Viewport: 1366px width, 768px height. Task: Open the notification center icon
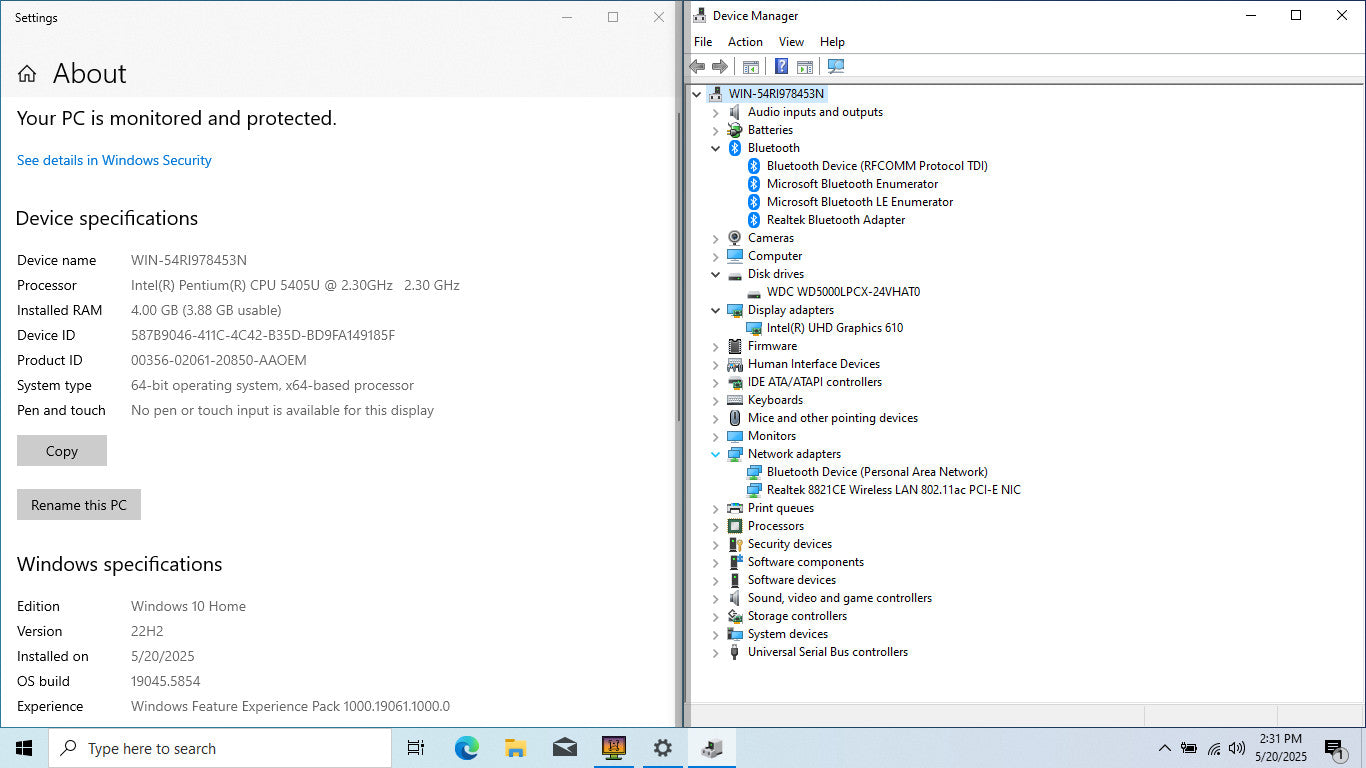[1333, 748]
